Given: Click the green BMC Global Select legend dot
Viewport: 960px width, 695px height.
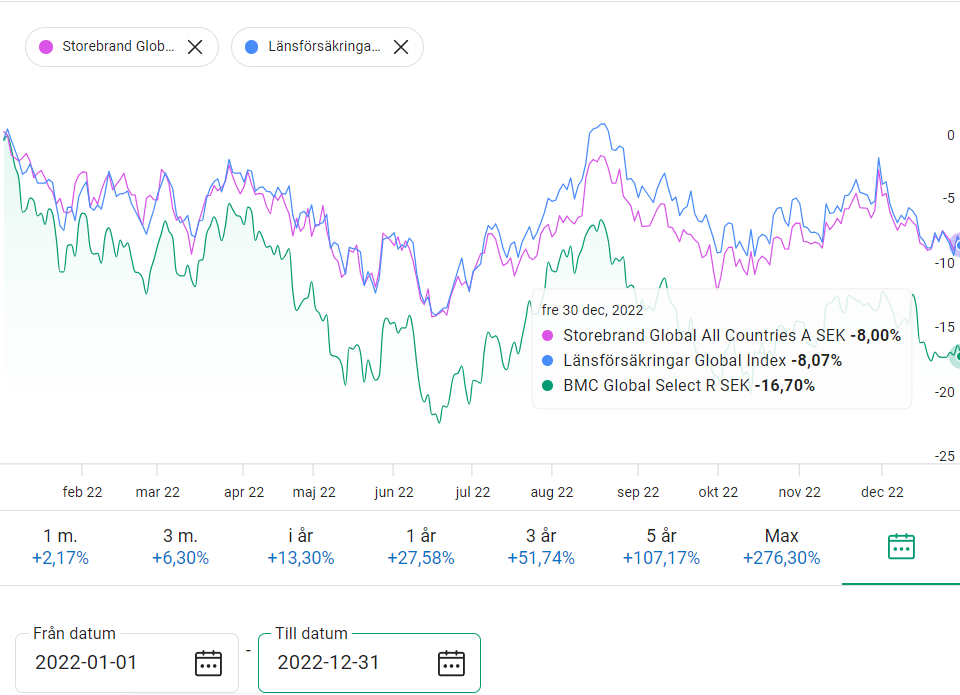Looking at the screenshot, I should [547, 385].
